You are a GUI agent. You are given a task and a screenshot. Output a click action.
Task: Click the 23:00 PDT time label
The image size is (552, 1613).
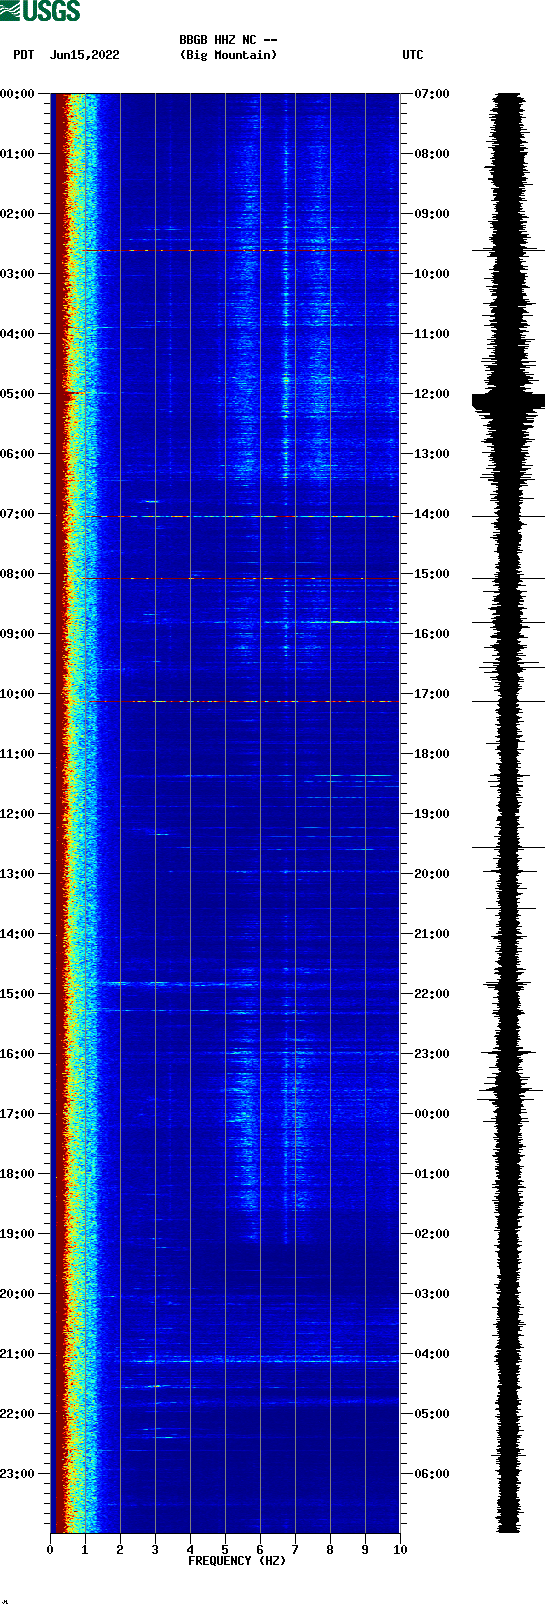pos(18,1474)
